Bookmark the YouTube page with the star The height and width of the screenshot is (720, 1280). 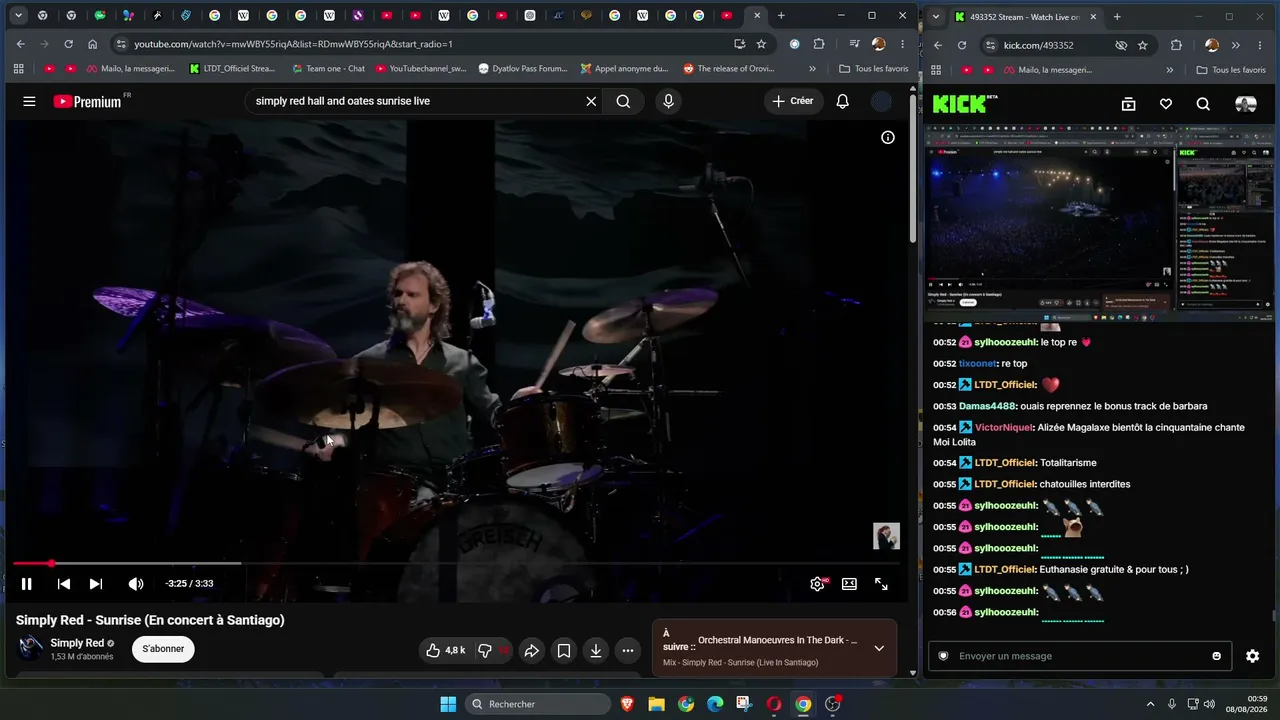(x=761, y=44)
